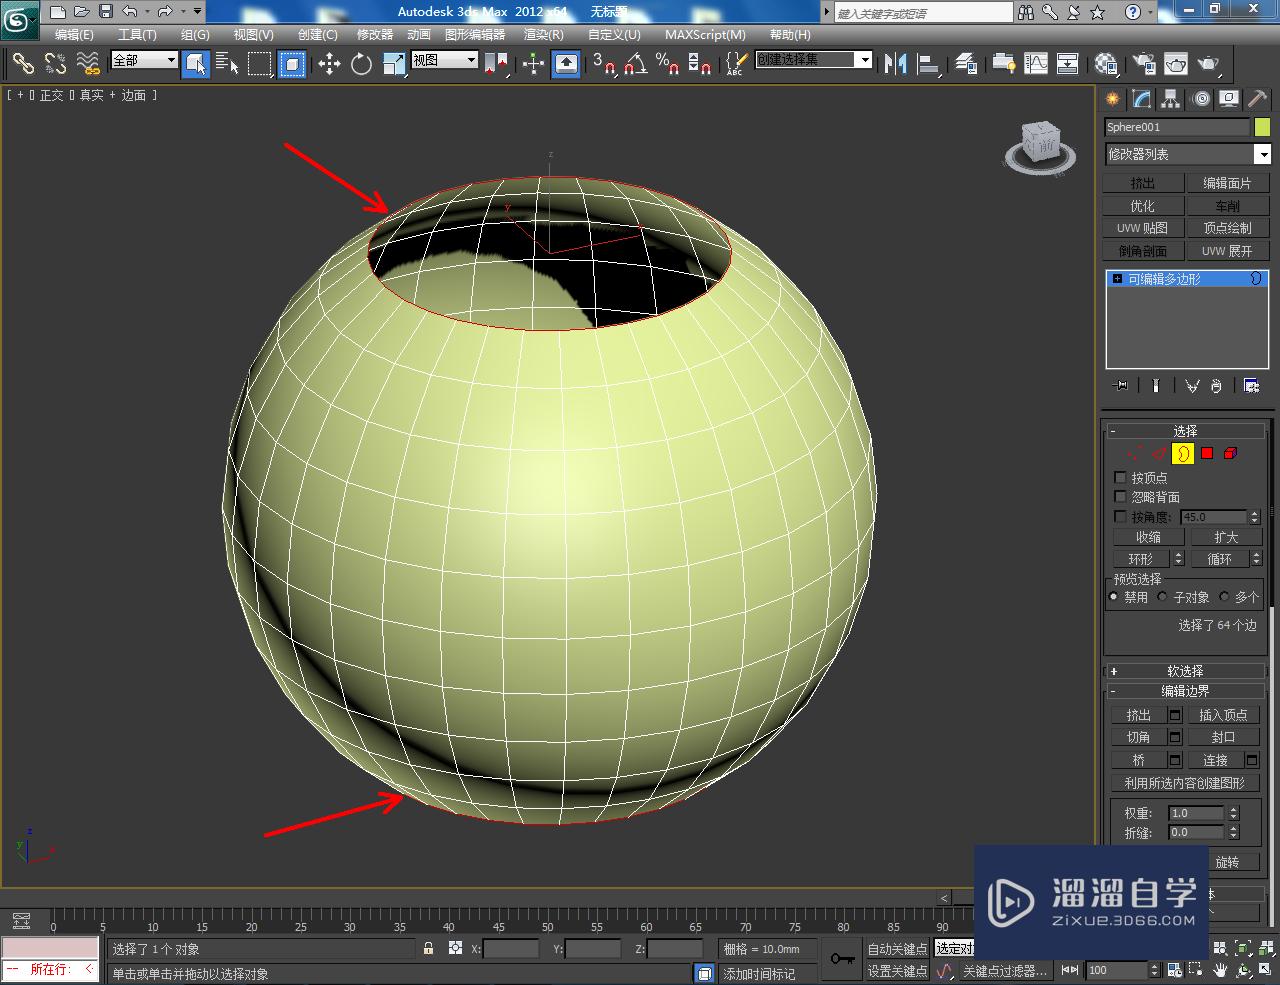Viewport: 1280px width, 985px height.
Task: Open the 编辑(E) menu
Action: point(74,35)
